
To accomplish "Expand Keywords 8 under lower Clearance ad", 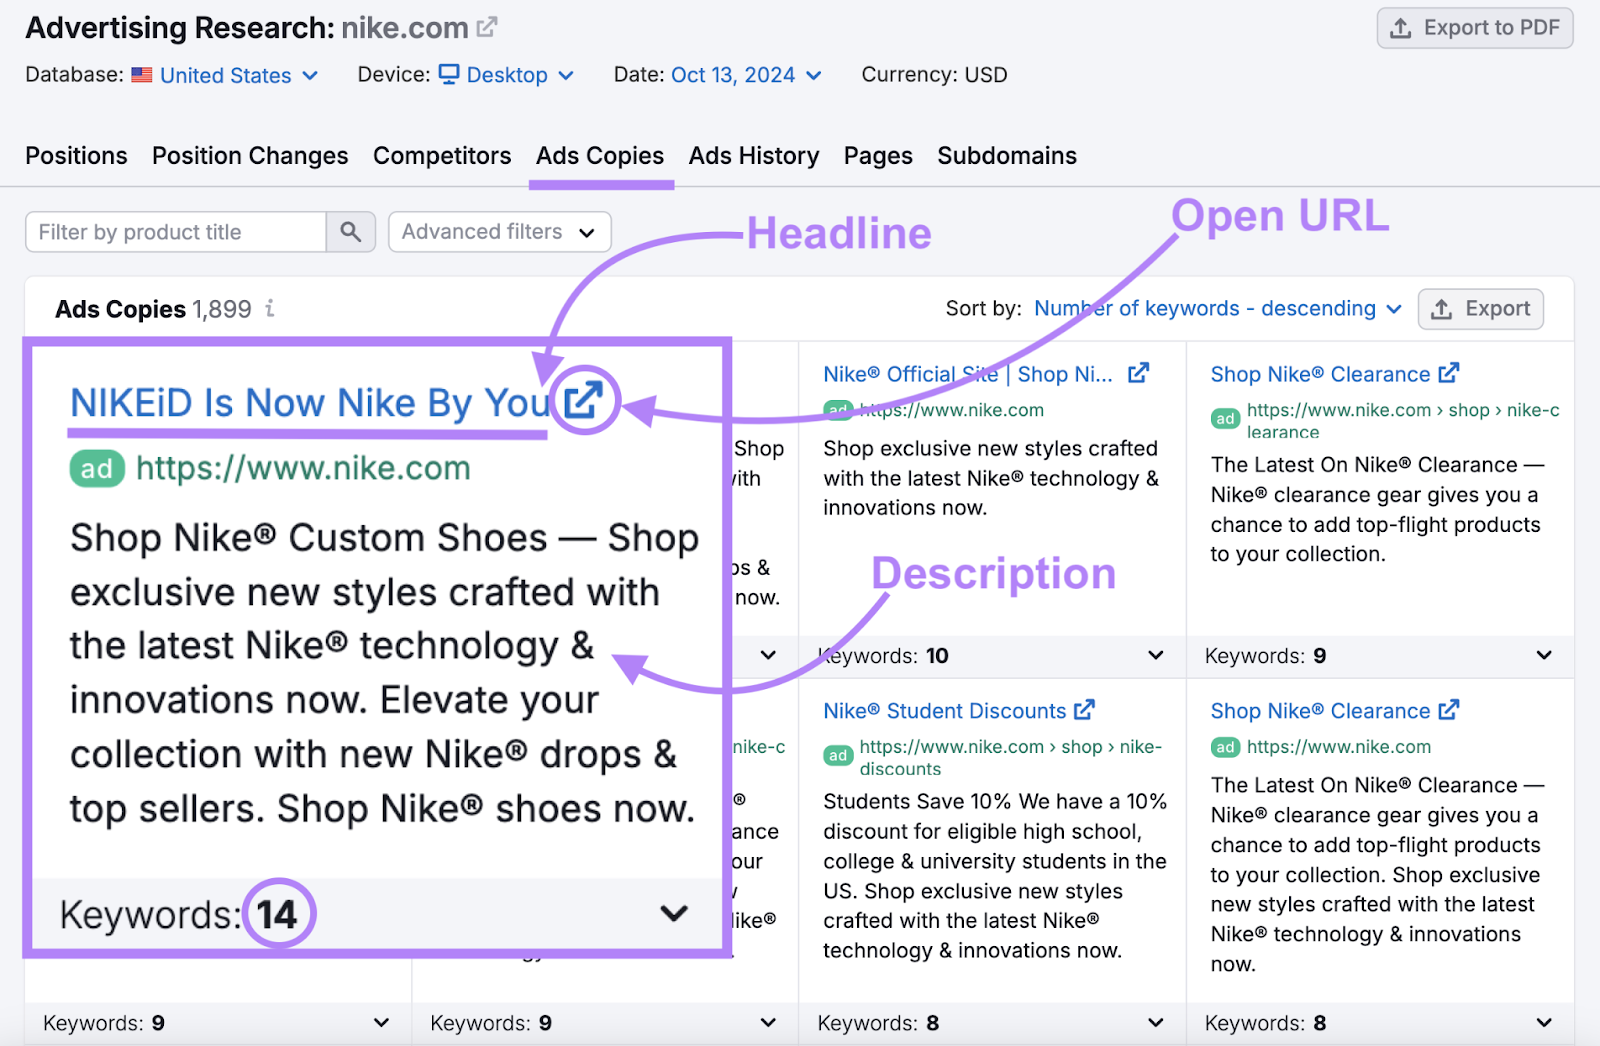I will (x=1544, y=1022).
